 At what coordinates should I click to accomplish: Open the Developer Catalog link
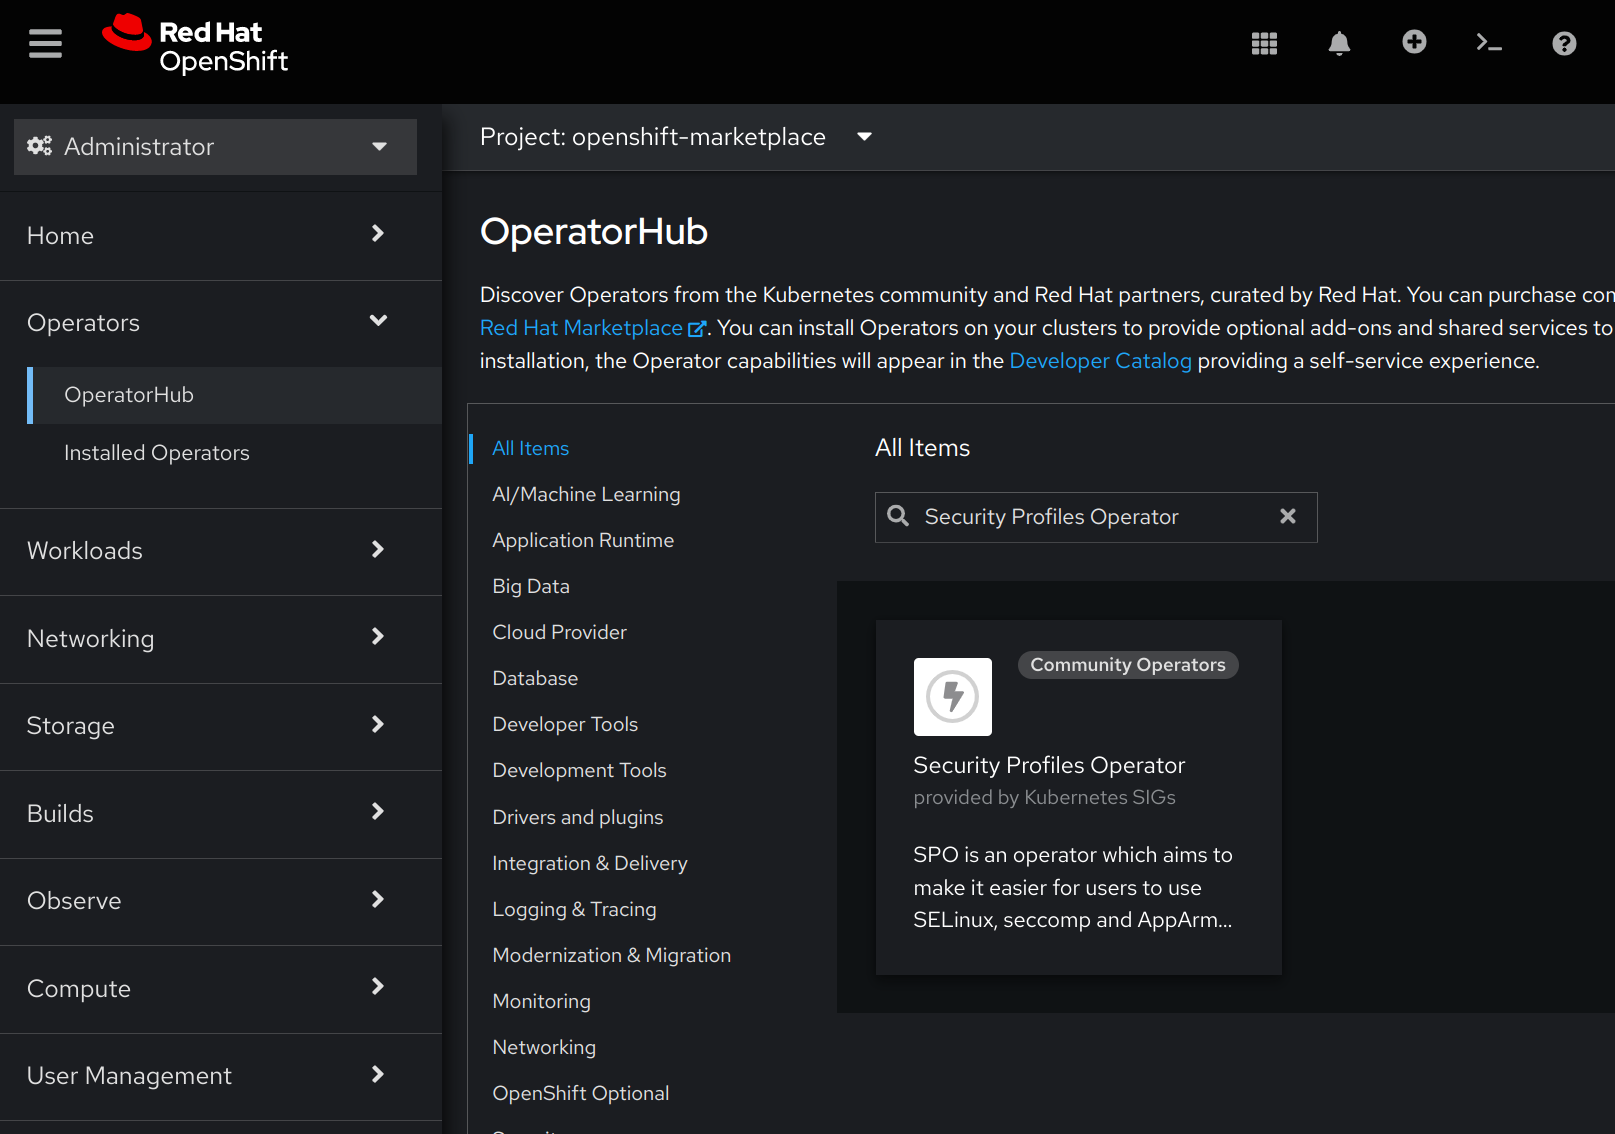(x=1100, y=361)
